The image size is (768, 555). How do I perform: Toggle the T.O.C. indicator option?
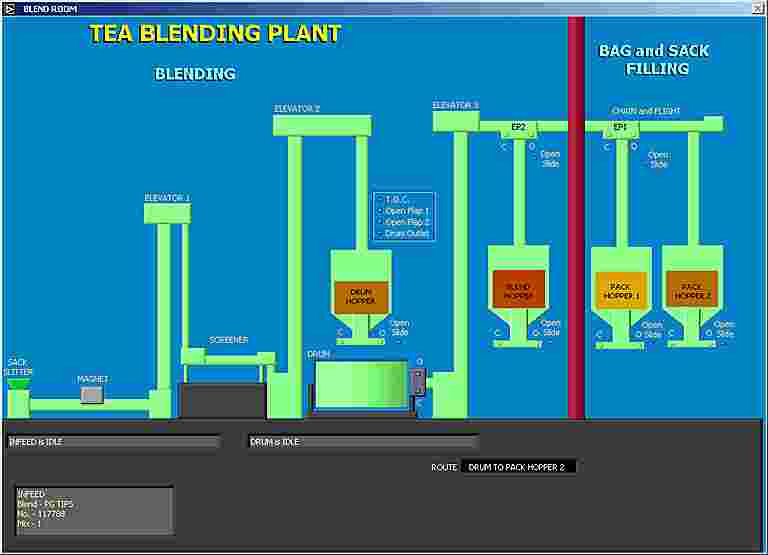coord(397,200)
